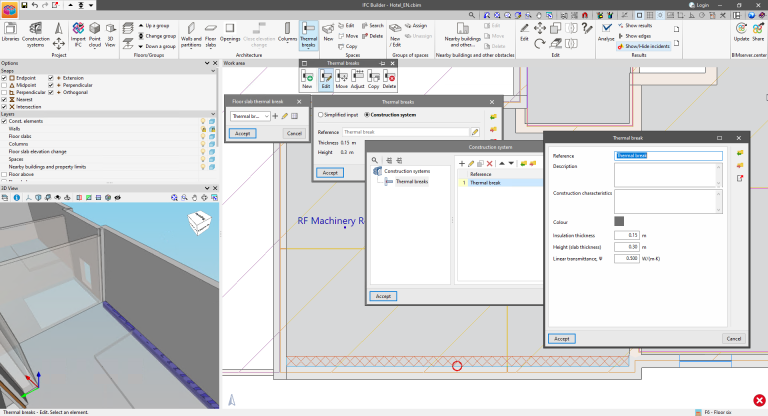Toggle the Endpoint snap checkbox

[x=4, y=77]
